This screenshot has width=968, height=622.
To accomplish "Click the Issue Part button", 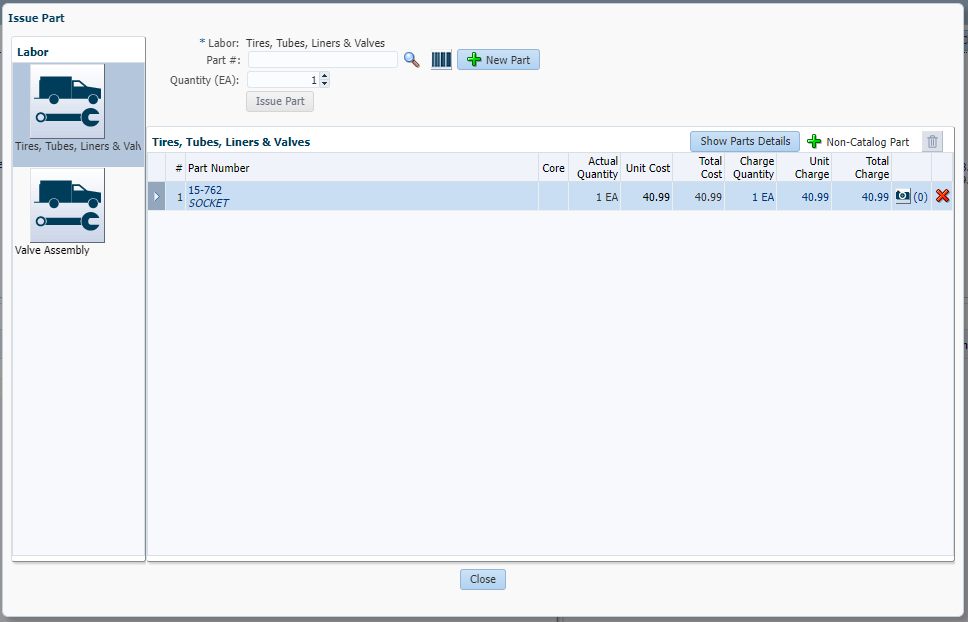I will pos(280,101).
